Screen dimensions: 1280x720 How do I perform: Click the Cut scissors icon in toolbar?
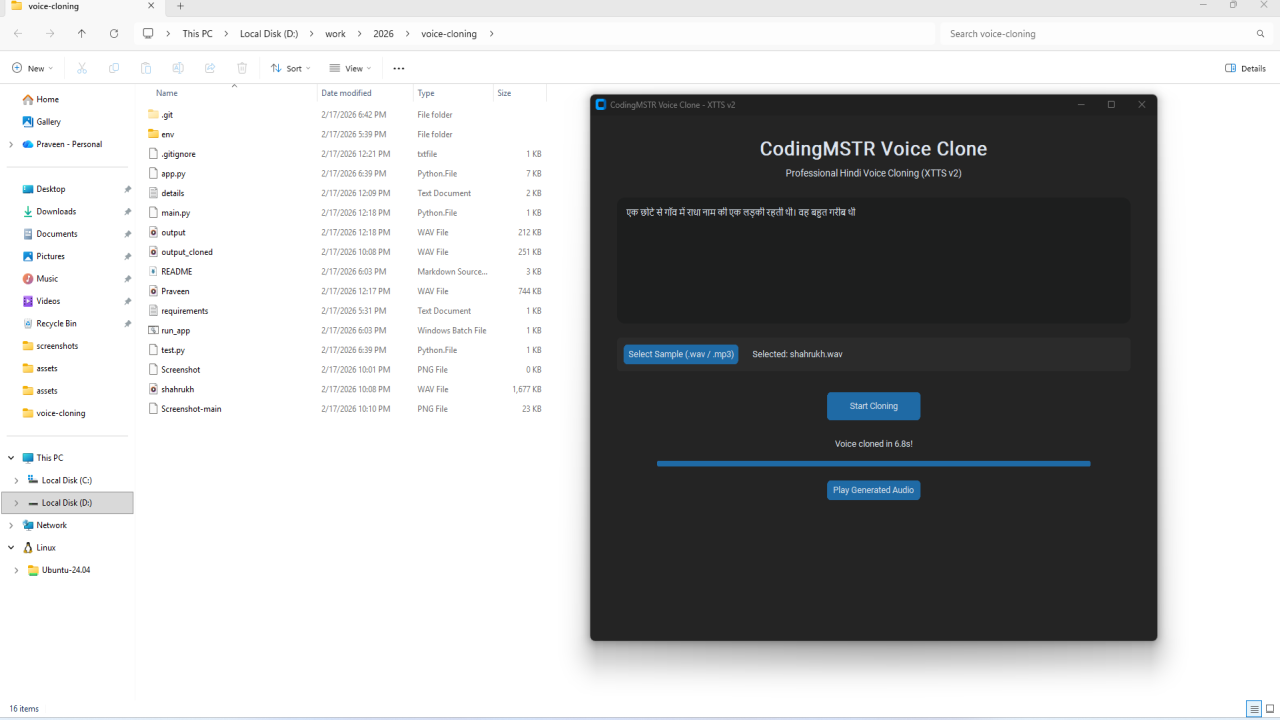point(82,68)
